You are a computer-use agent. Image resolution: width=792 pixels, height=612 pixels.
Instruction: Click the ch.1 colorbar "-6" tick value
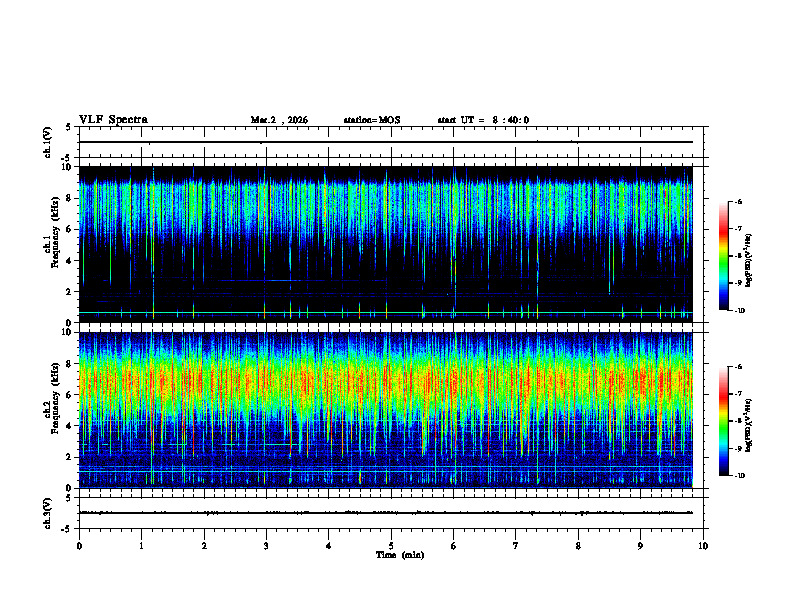[x=738, y=201]
